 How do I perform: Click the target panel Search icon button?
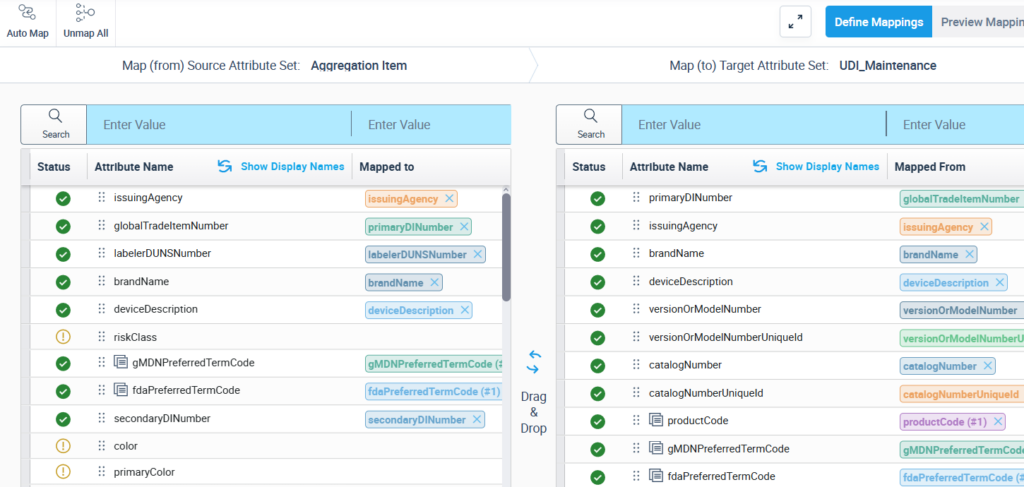click(x=590, y=124)
